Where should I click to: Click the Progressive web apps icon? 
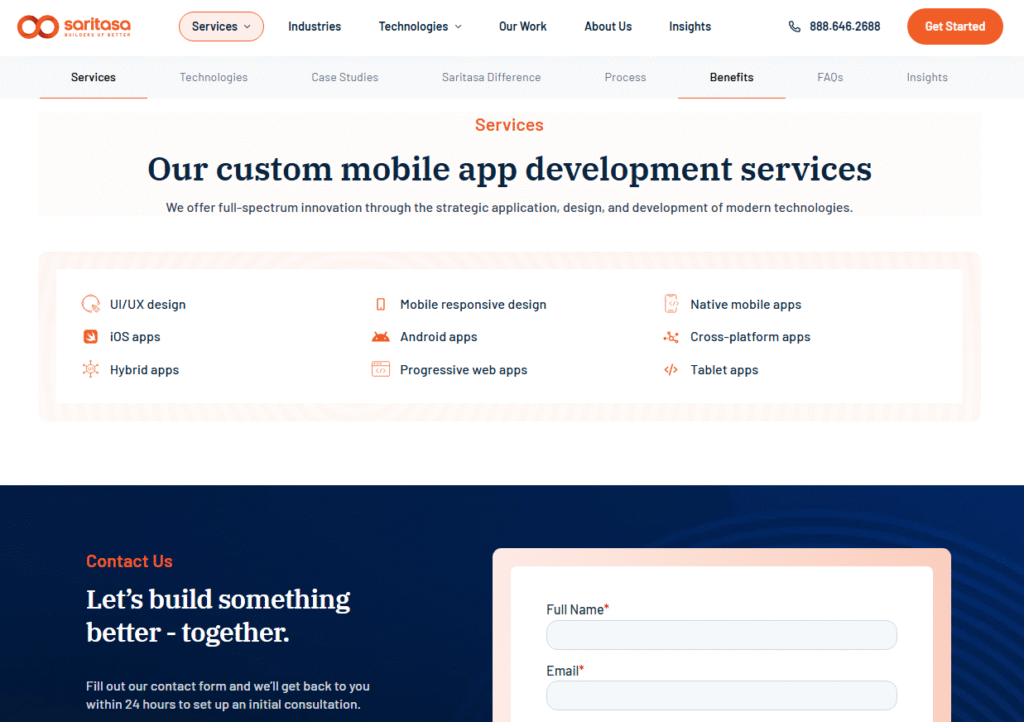pos(381,369)
